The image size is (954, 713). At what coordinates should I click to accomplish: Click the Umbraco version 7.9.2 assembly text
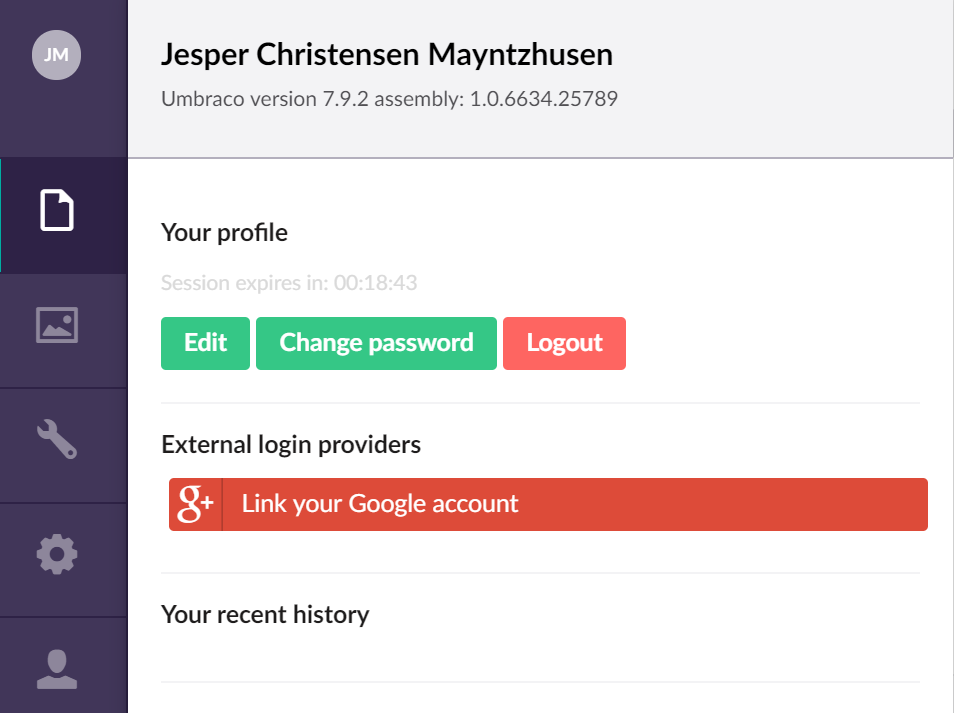[389, 99]
